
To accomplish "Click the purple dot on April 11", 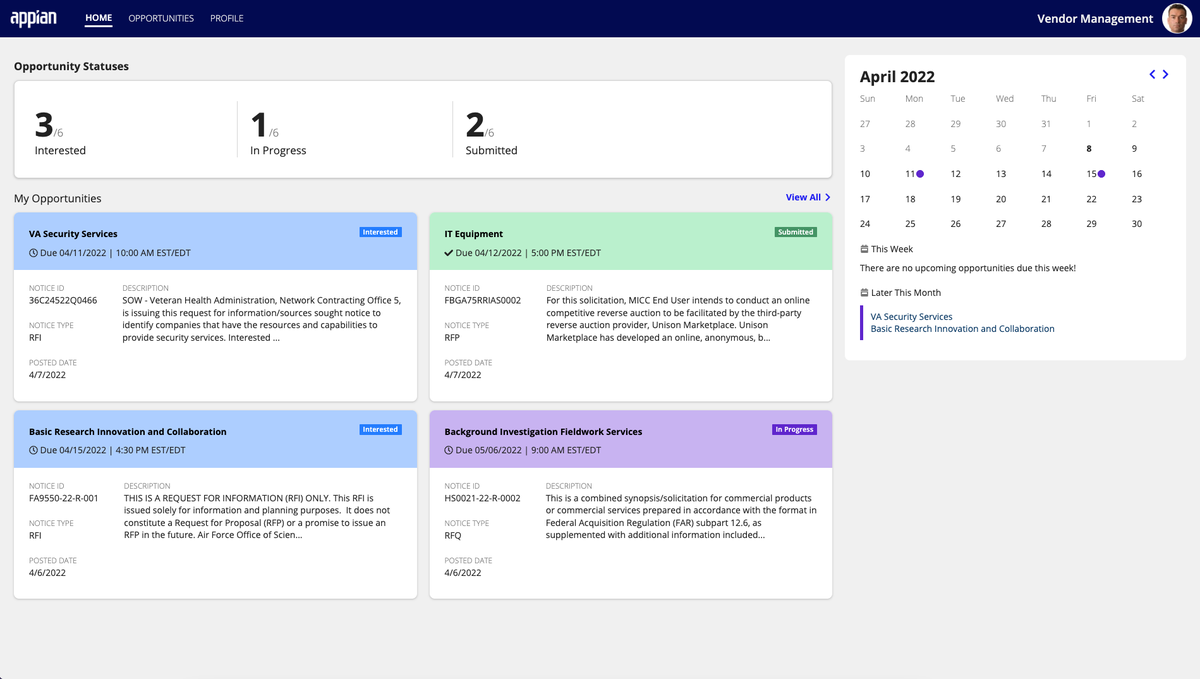I will pyautogui.click(x=920, y=174).
